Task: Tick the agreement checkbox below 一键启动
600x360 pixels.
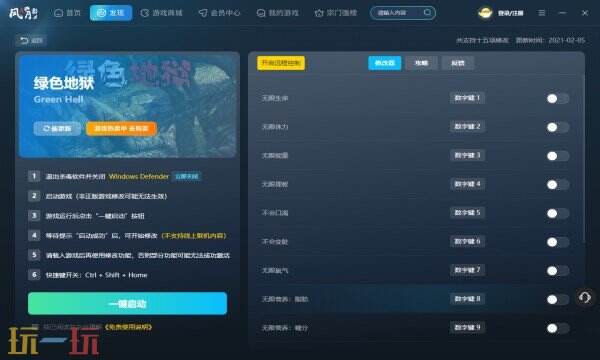Action: pyautogui.click(x=35, y=327)
